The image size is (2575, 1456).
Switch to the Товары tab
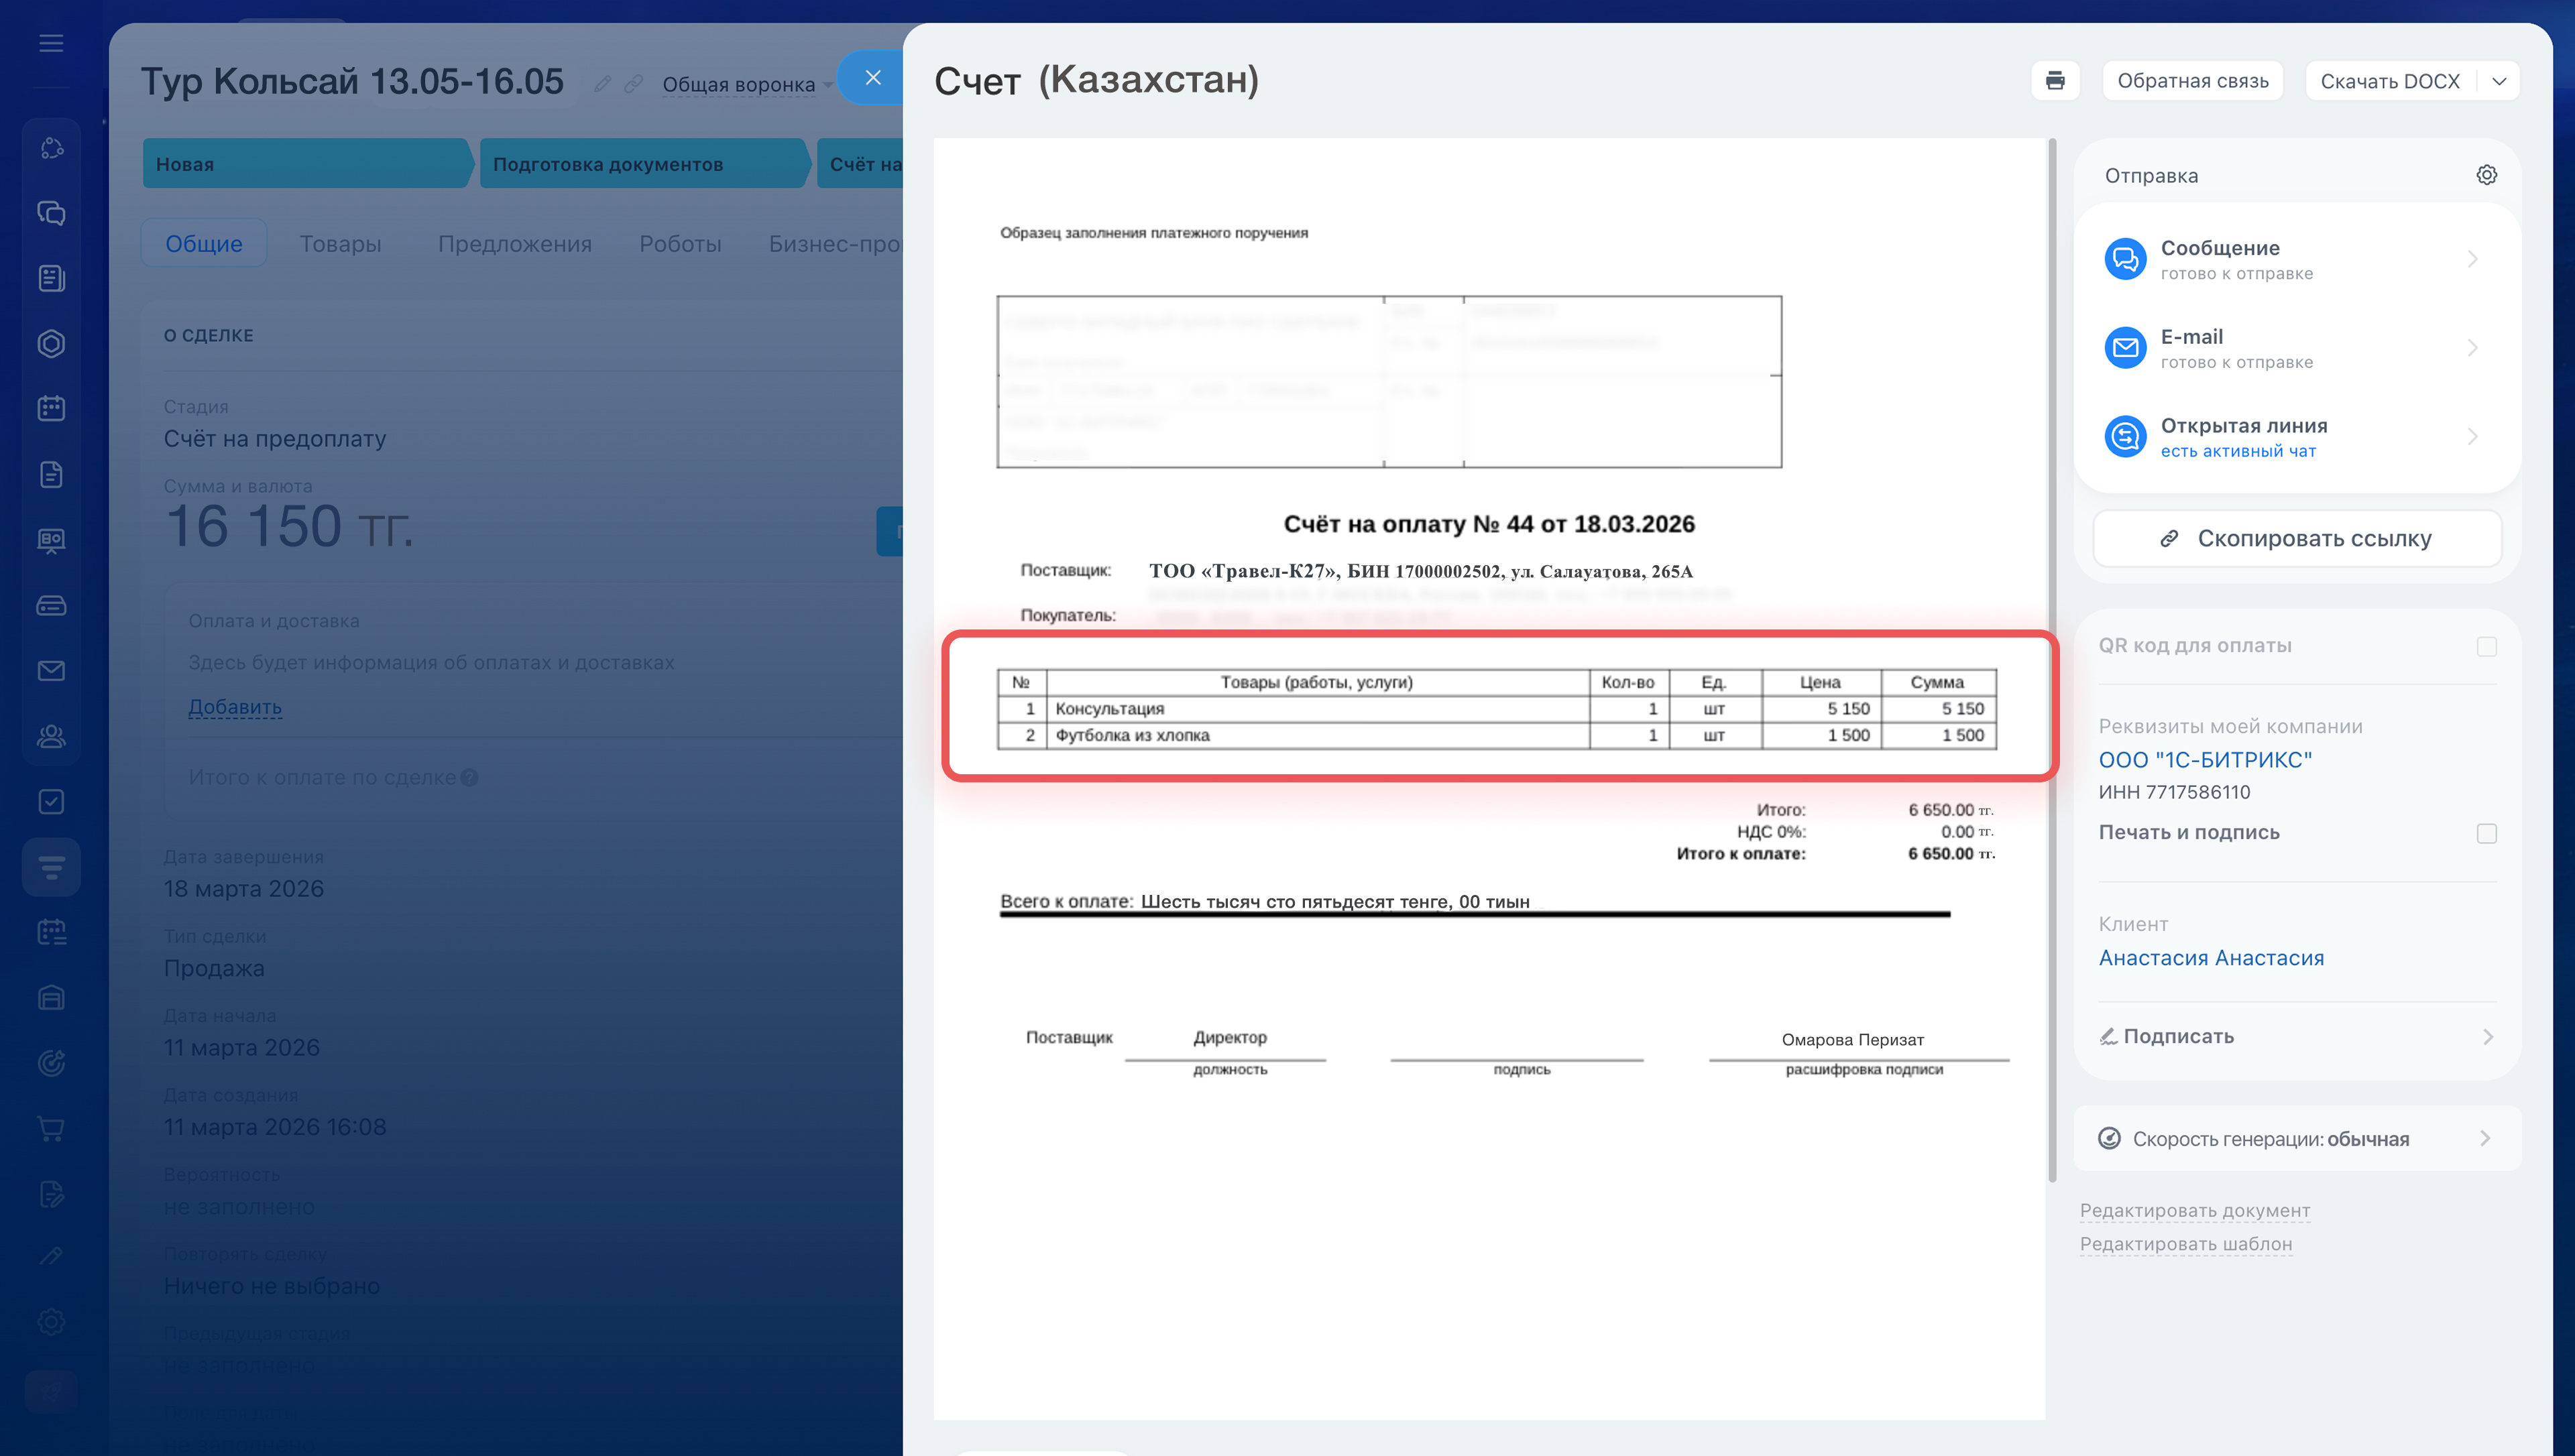340,244
